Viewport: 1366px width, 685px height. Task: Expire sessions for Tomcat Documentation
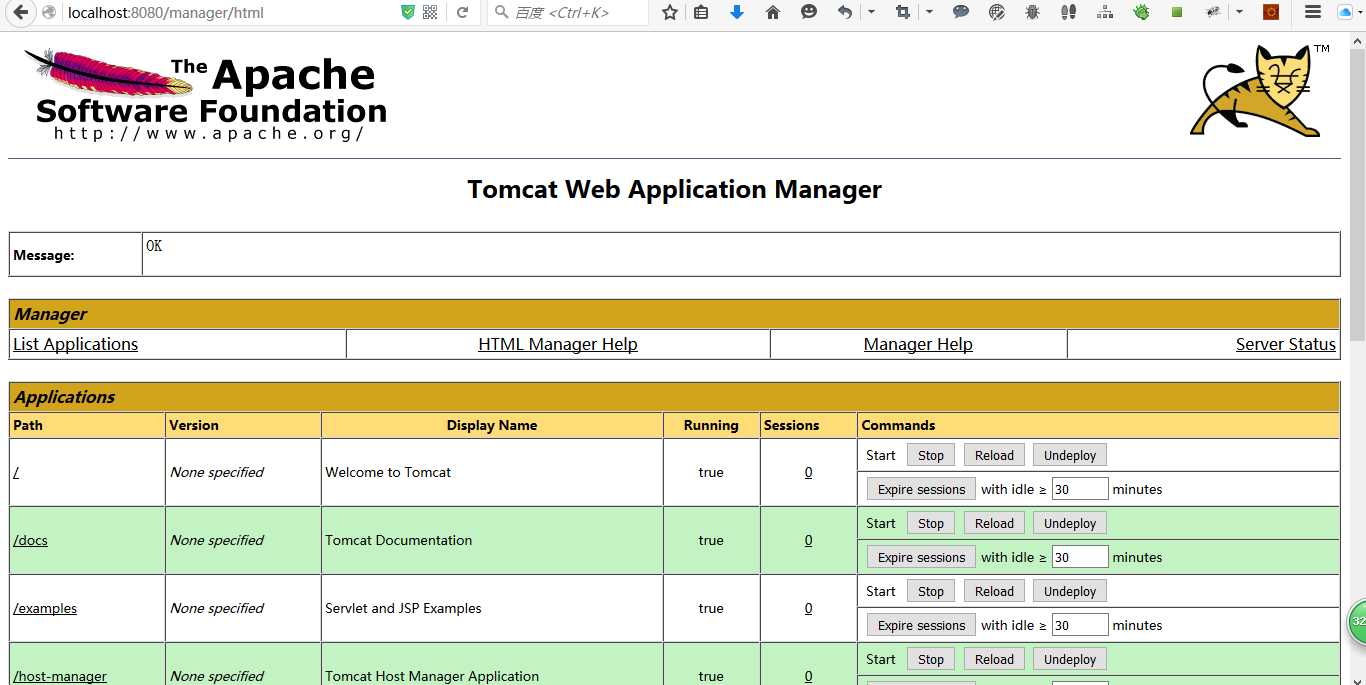point(921,557)
